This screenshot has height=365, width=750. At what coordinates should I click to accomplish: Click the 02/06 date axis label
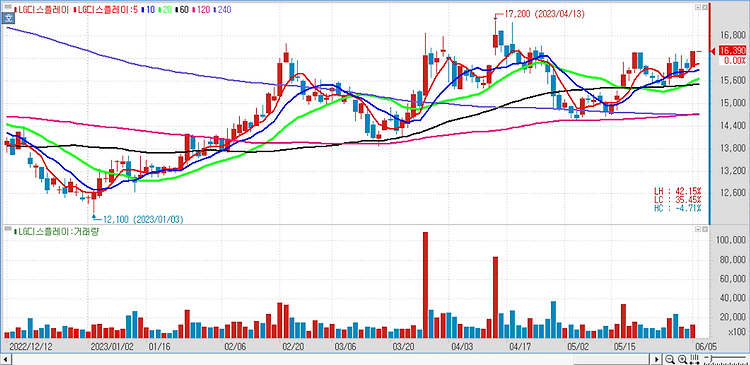(x=235, y=345)
